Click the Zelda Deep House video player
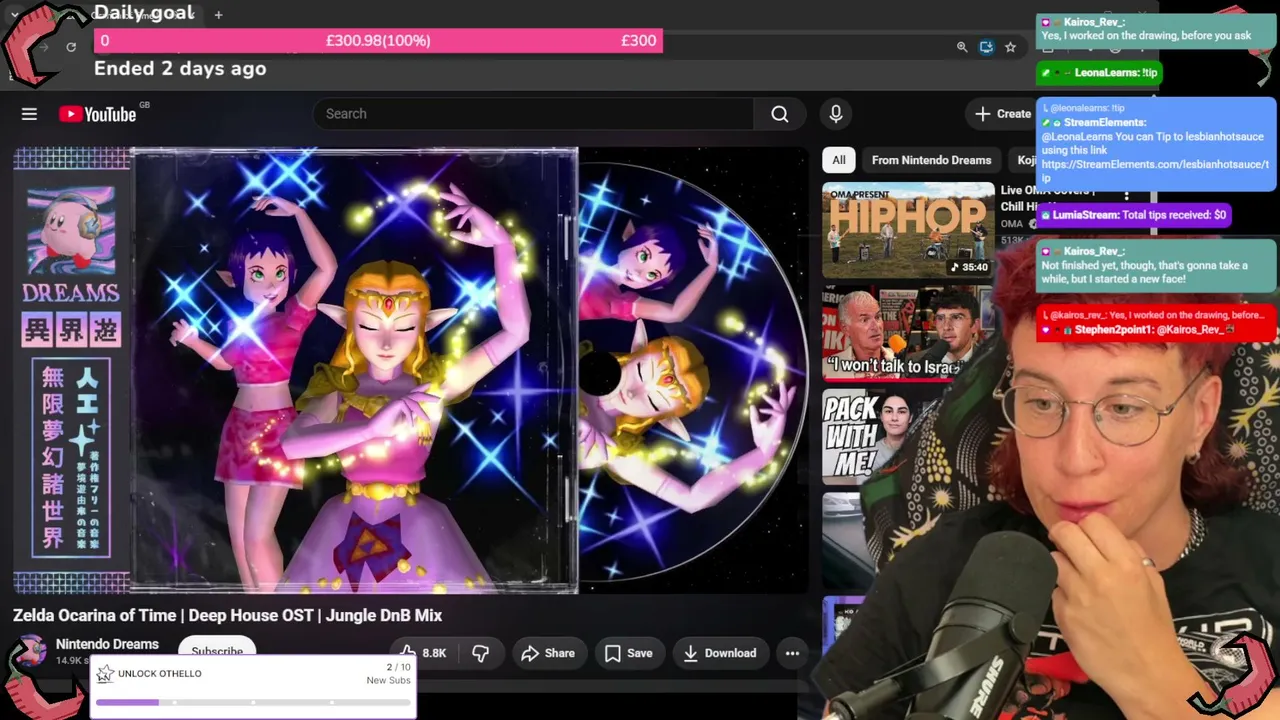Viewport: 1280px width, 720px height. point(410,370)
